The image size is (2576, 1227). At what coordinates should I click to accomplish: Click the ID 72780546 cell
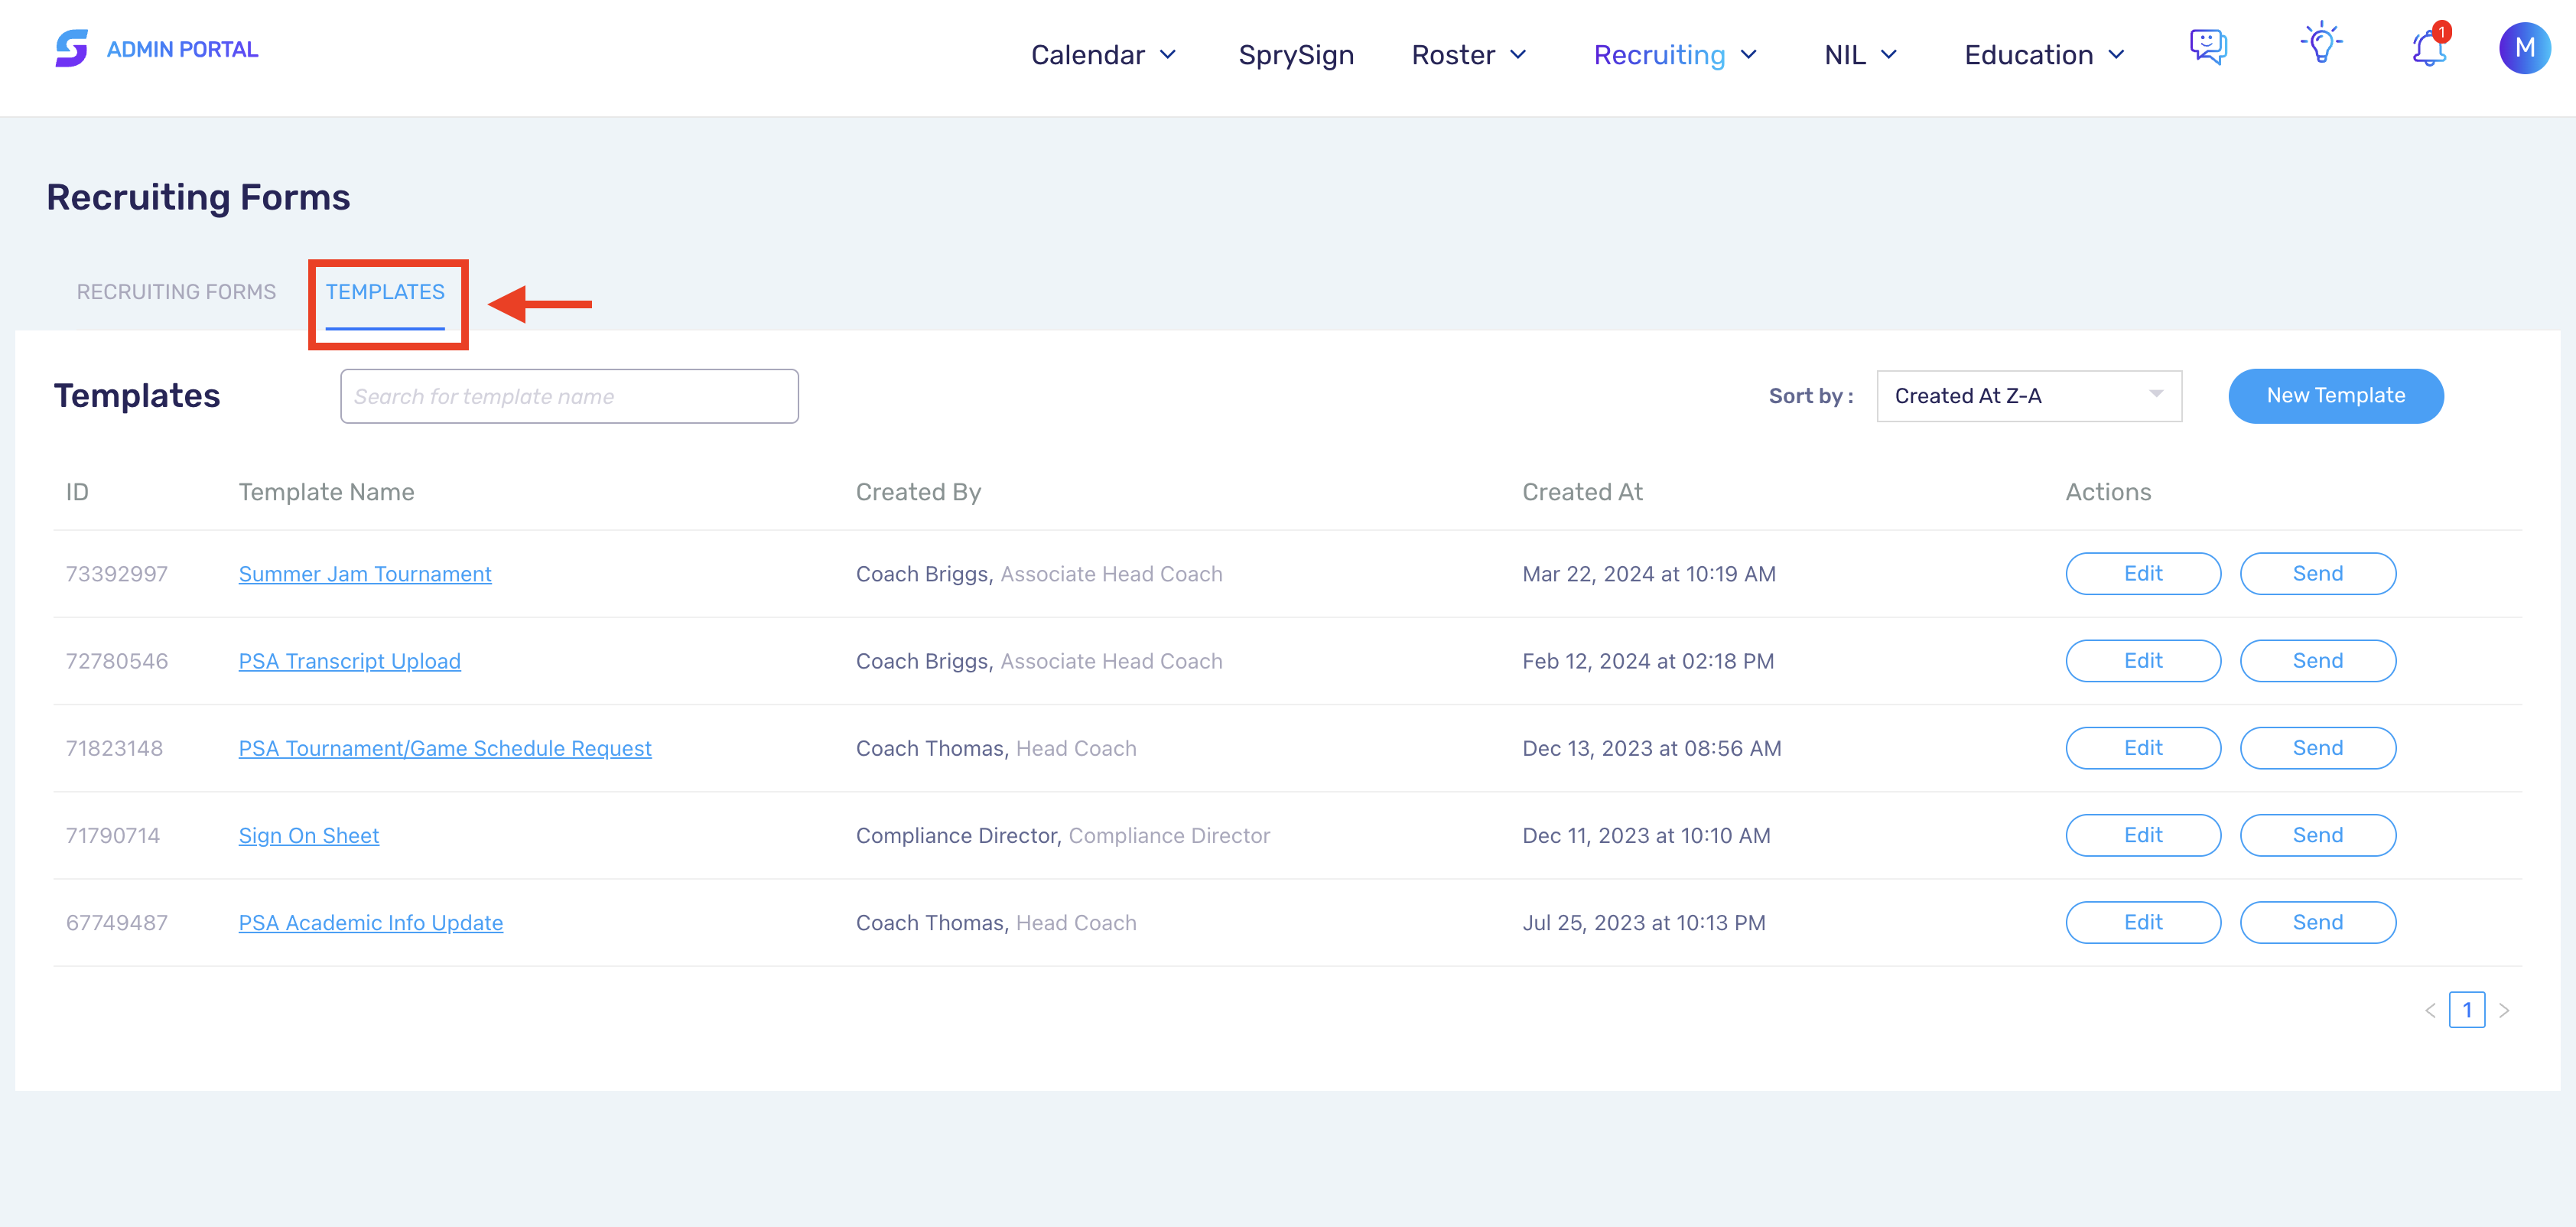(x=117, y=661)
